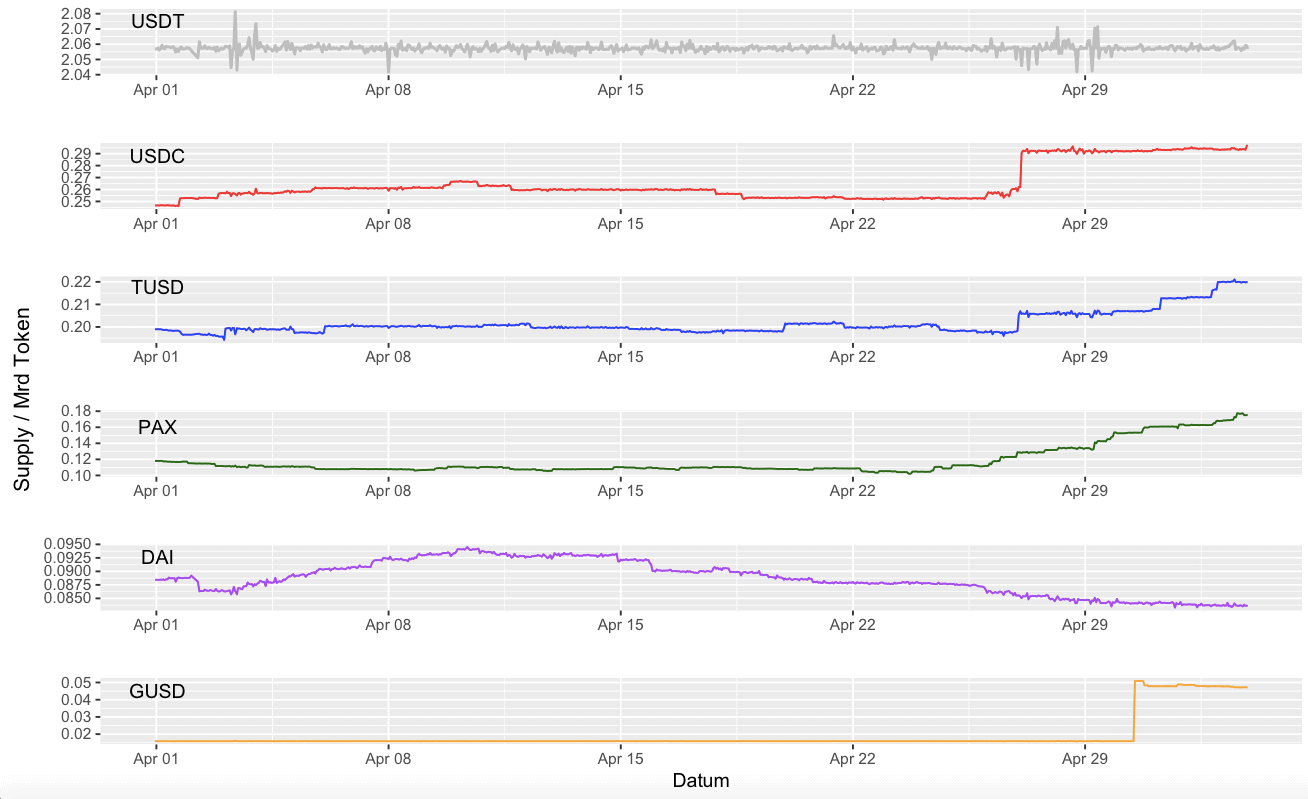Click "Apr 01" under the USDT chart
The height and width of the screenshot is (799, 1308).
156,89
